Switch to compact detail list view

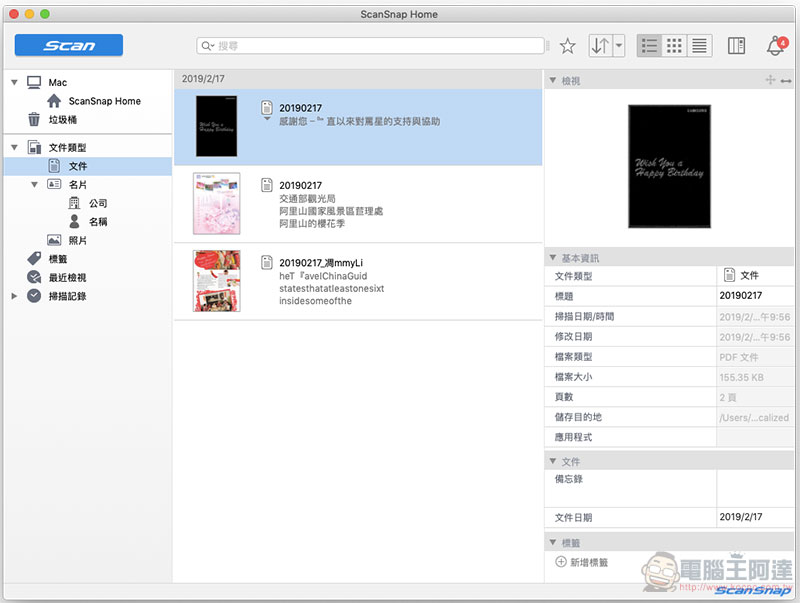[x=699, y=46]
